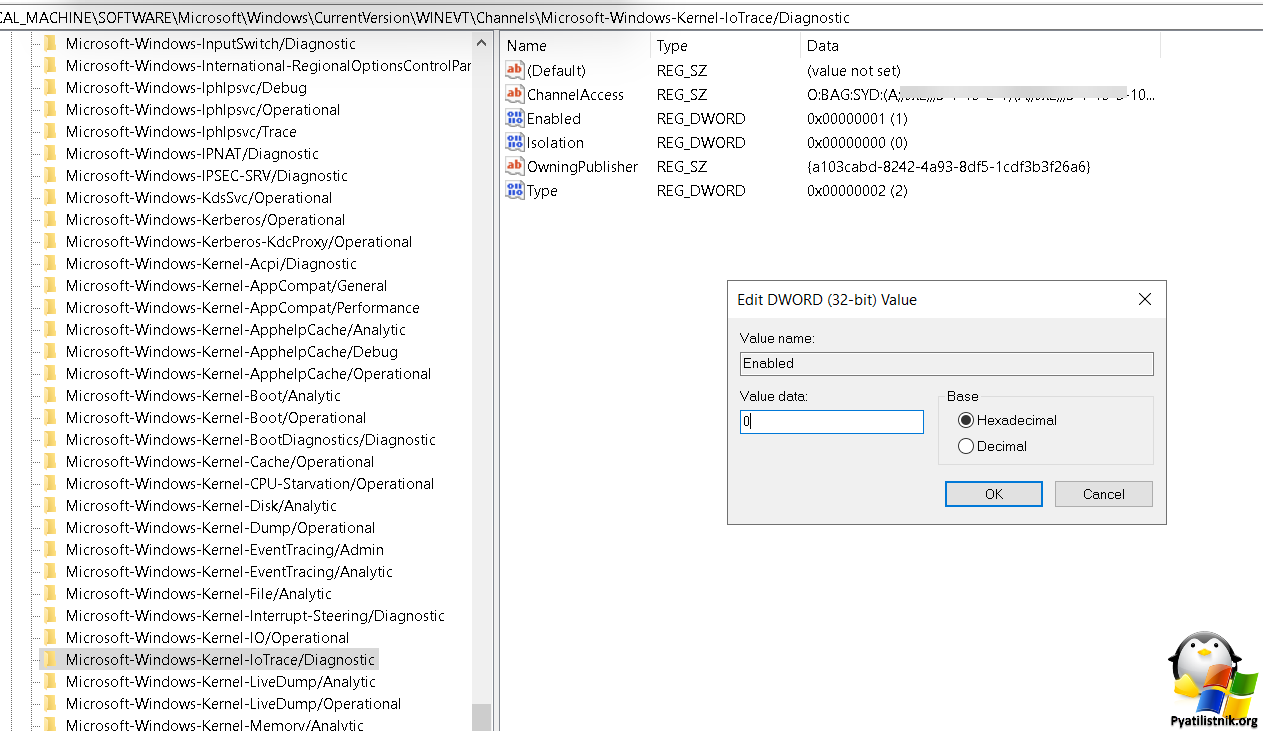Select Microsoft-Windows-Kernel-CPU-Starvation/Operational key
Viewport: 1263px width, 731px height.
[x=250, y=484]
